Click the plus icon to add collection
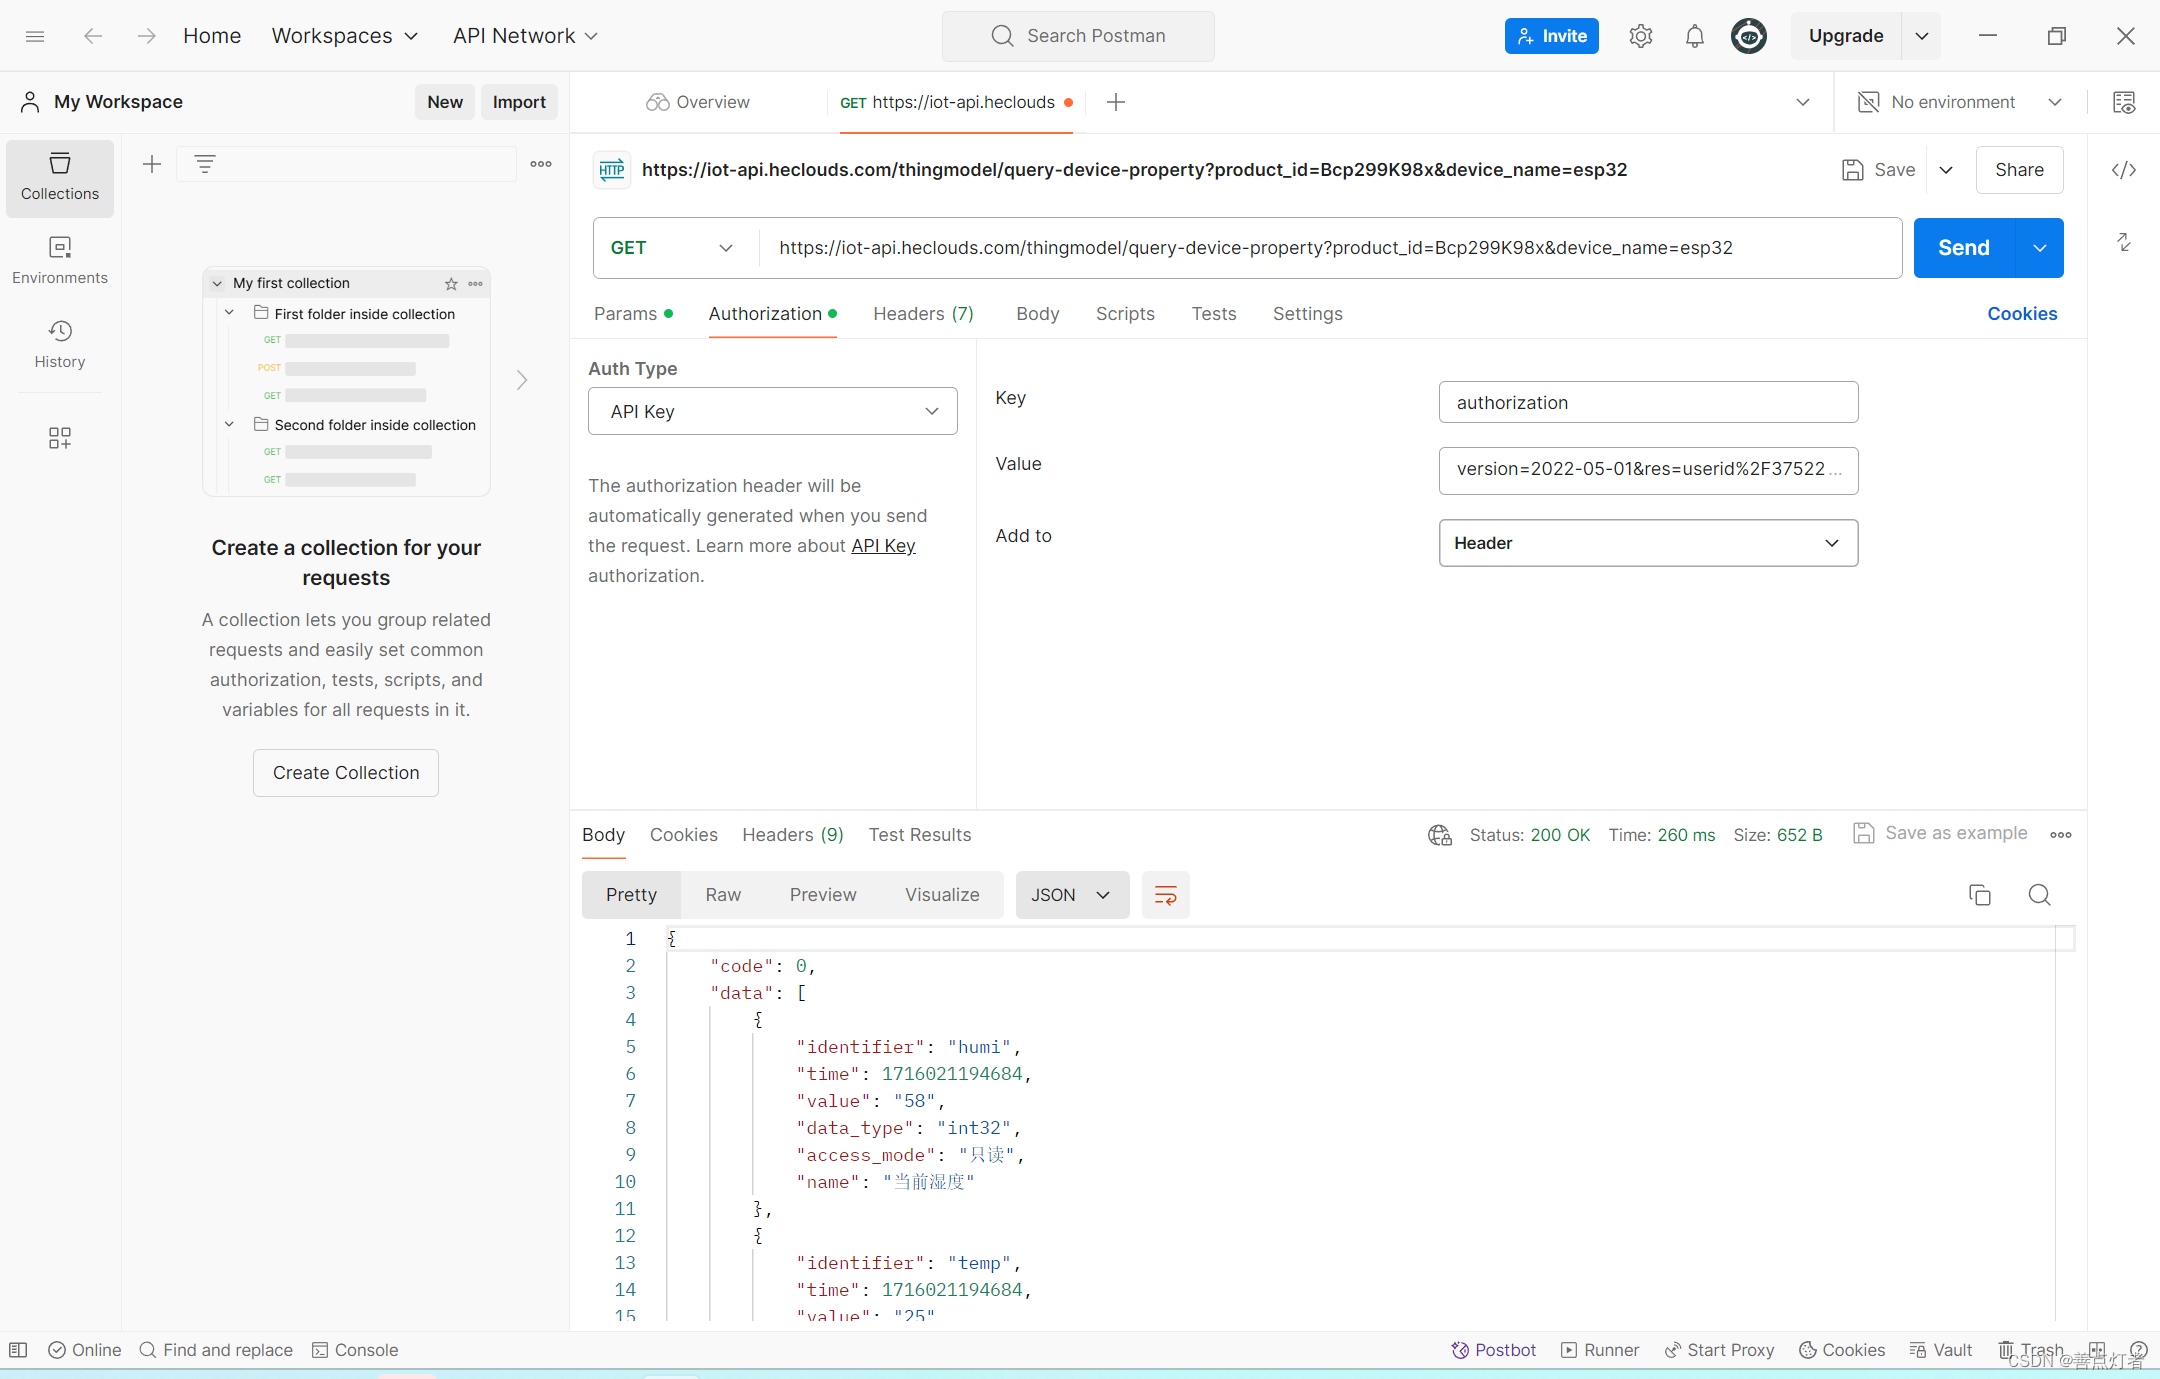 click(x=152, y=164)
